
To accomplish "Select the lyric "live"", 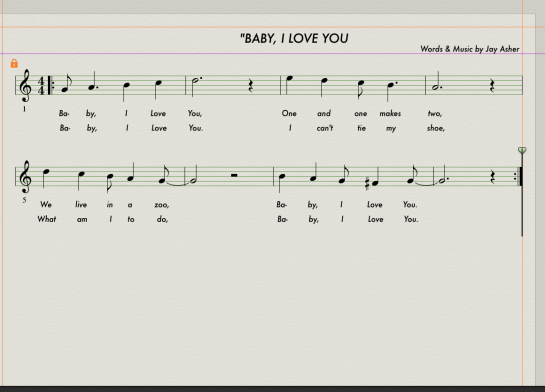I will 81,204.
